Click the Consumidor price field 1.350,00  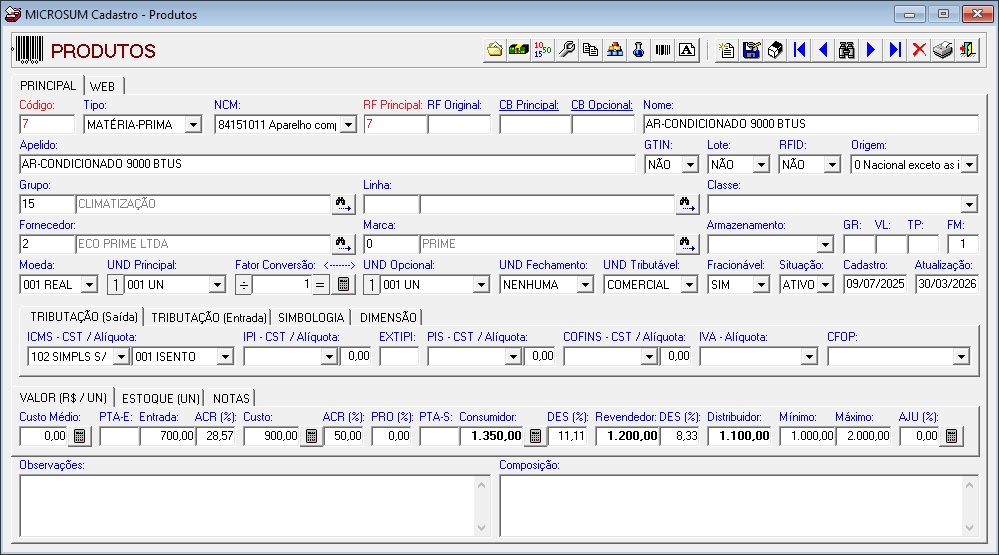pyautogui.click(x=492, y=436)
